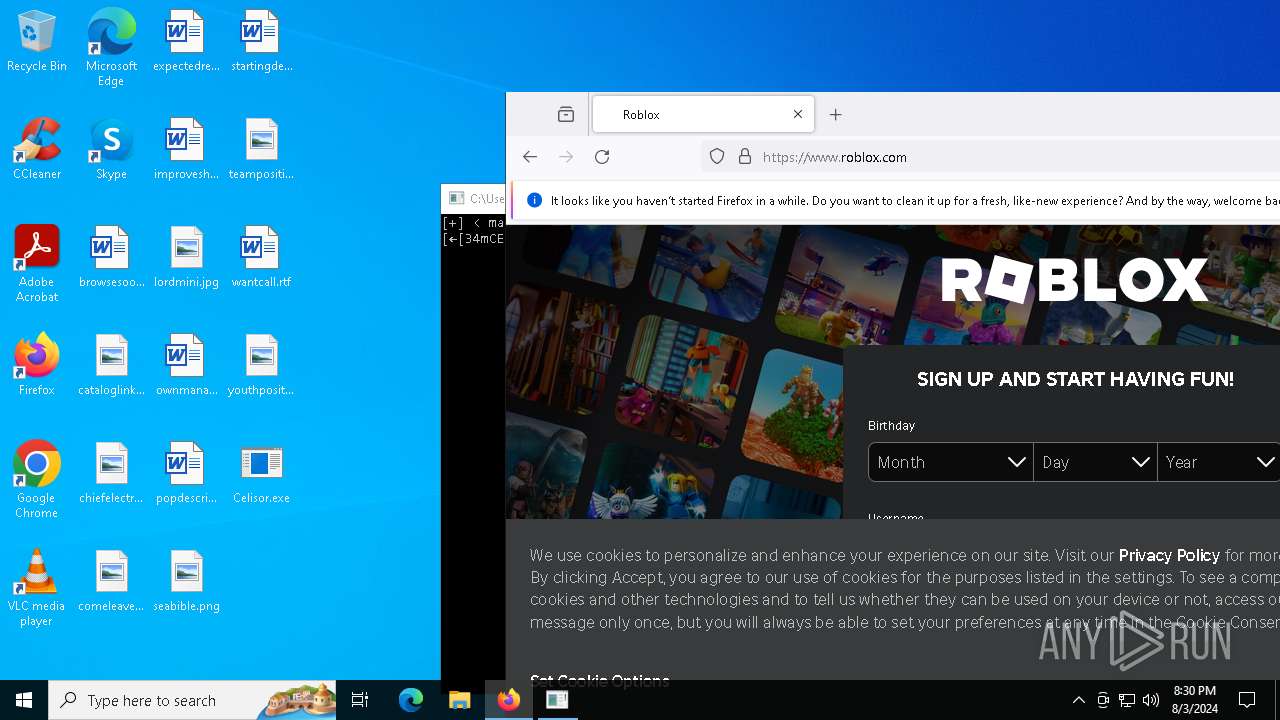Select the ownmana... Word document icon
This screenshot has width=1280, height=720.
point(185,366)
